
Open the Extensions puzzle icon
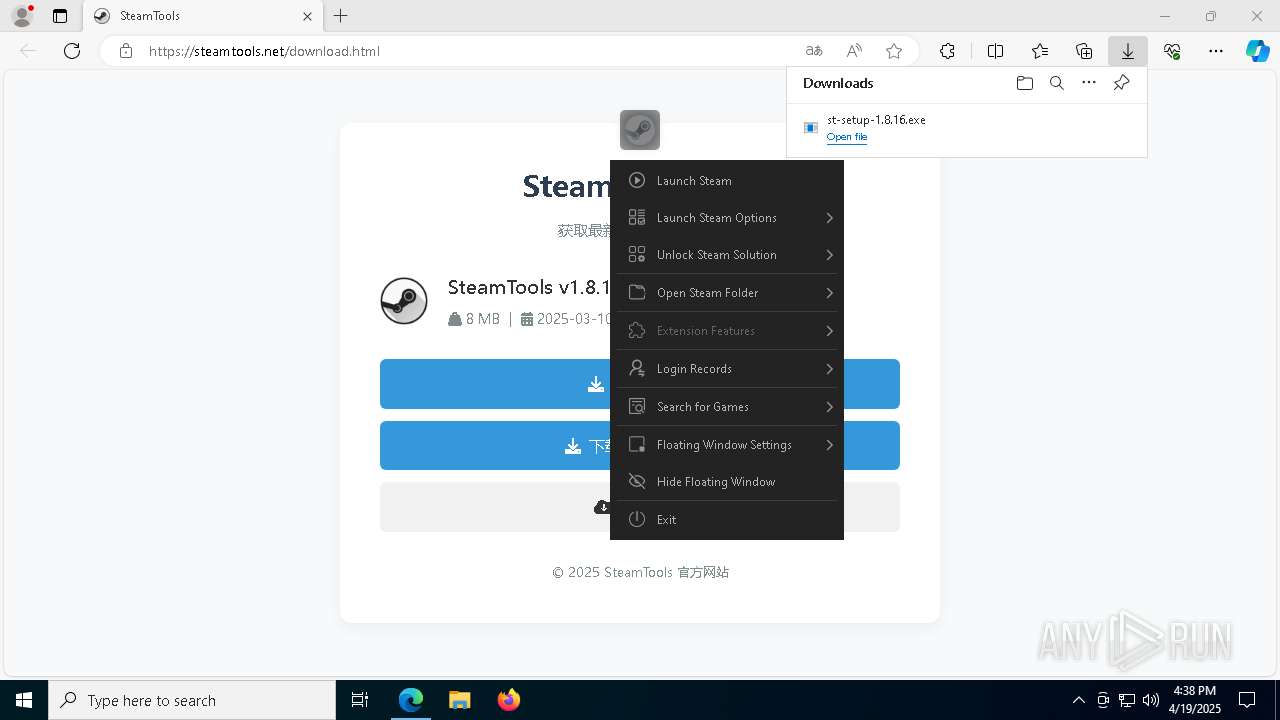point(947,51)
